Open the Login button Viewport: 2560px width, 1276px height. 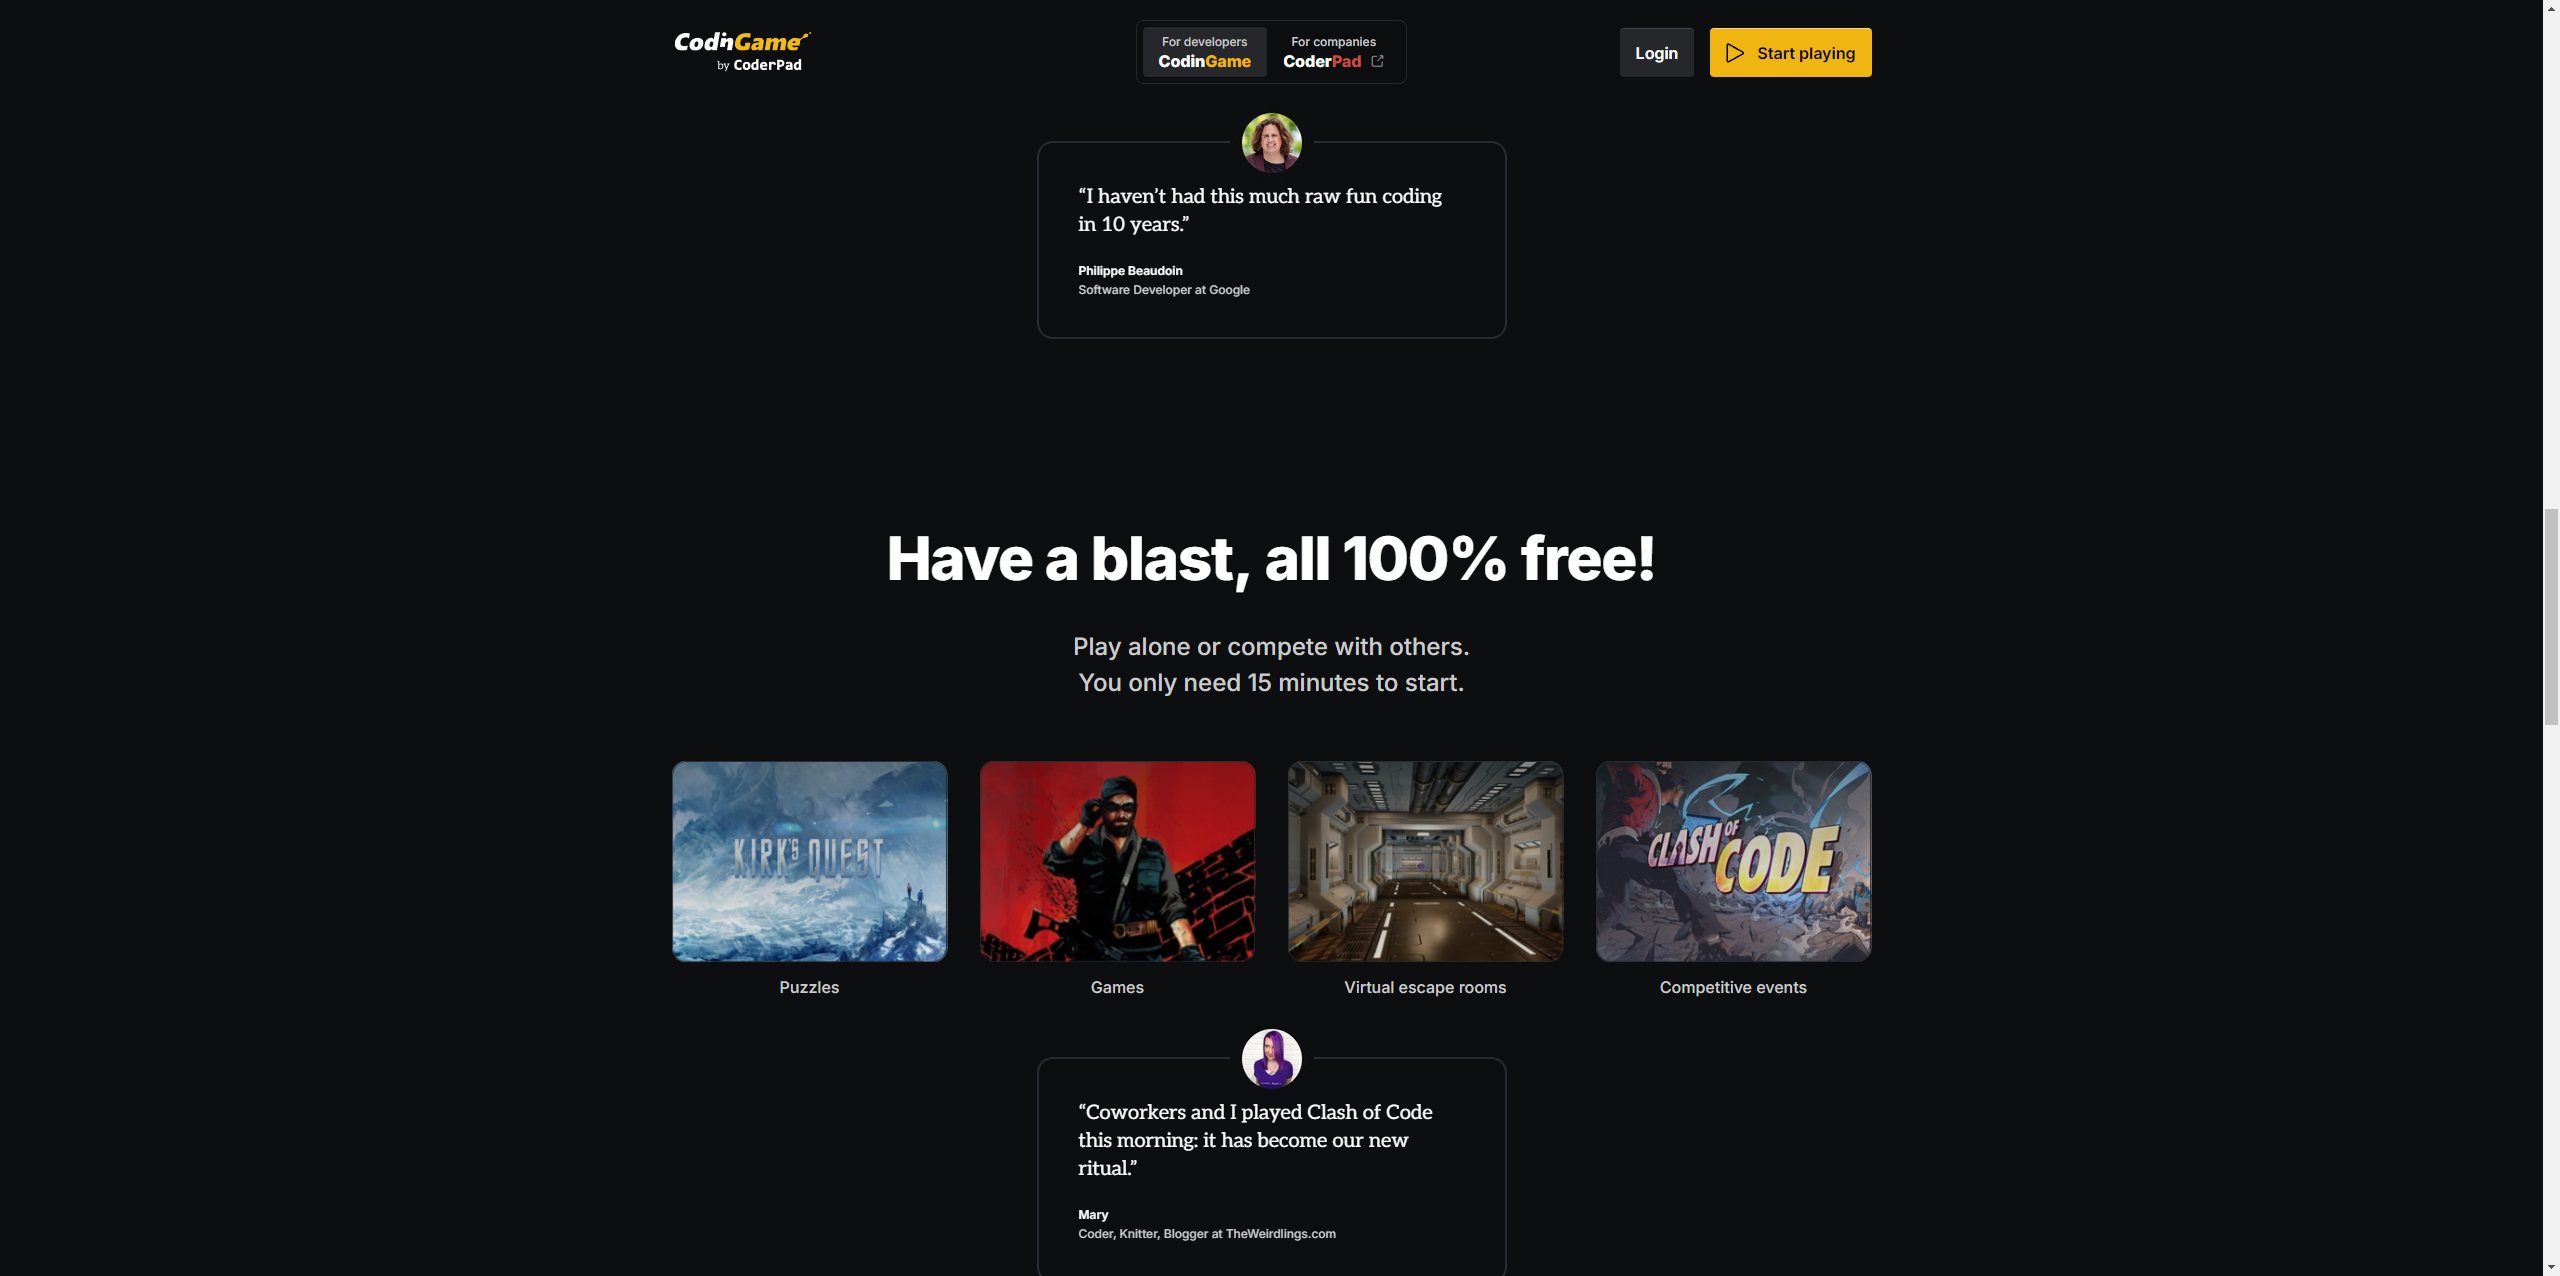click(x=1656, y=53)
